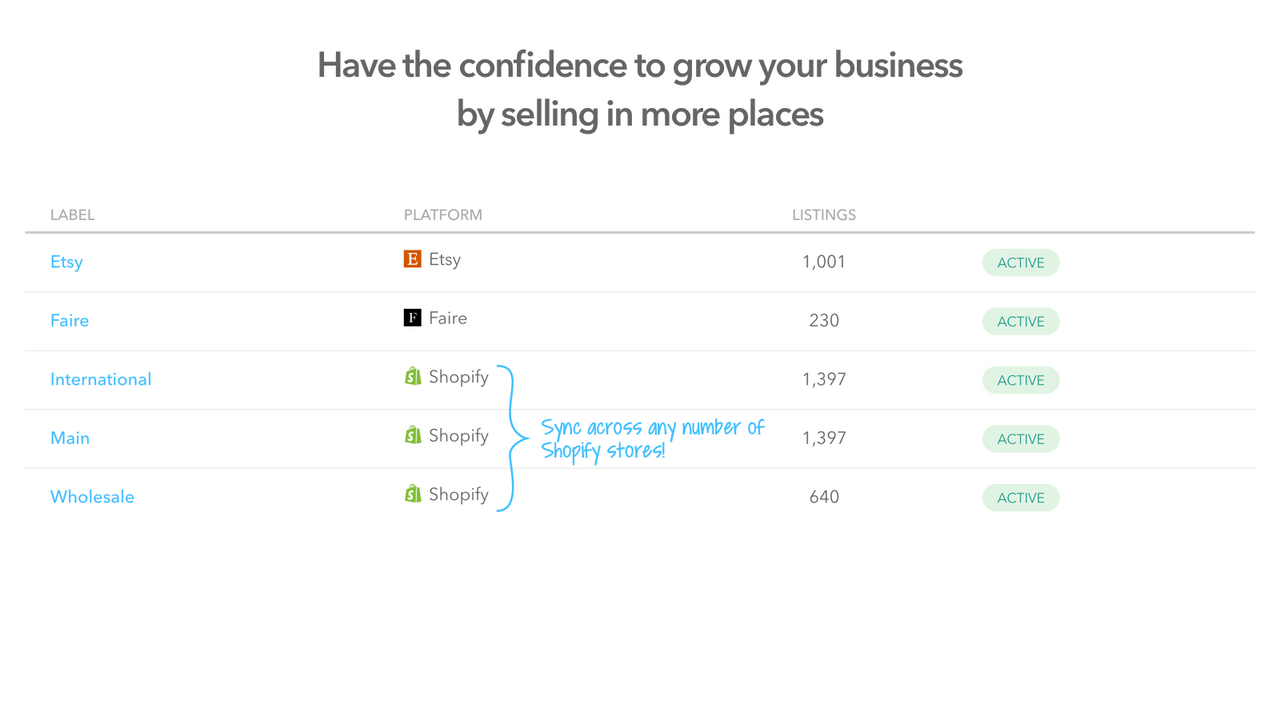Select the Main store label
The image size is (1280, 720).
coord(70,438)
